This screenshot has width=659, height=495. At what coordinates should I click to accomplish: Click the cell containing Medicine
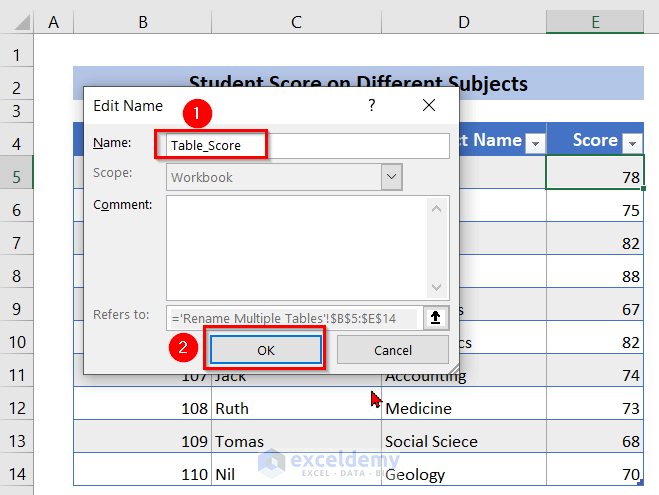click(463, 408)
